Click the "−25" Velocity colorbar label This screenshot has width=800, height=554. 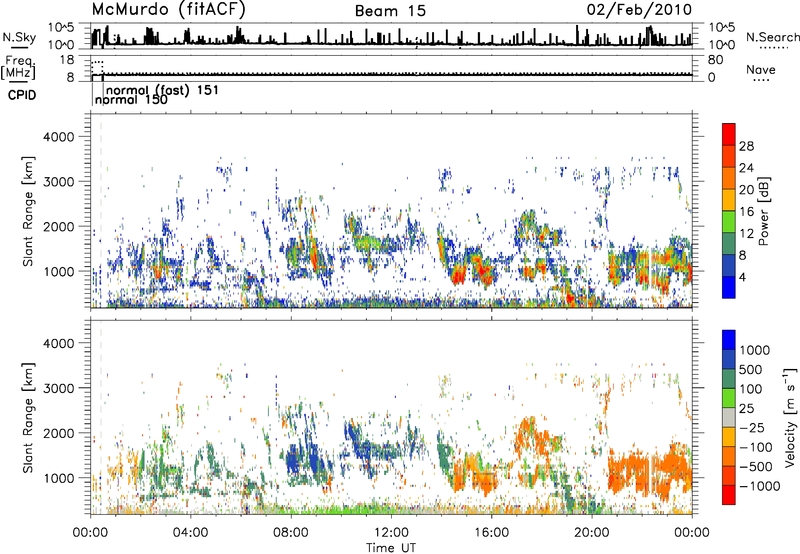coord(752,427)
